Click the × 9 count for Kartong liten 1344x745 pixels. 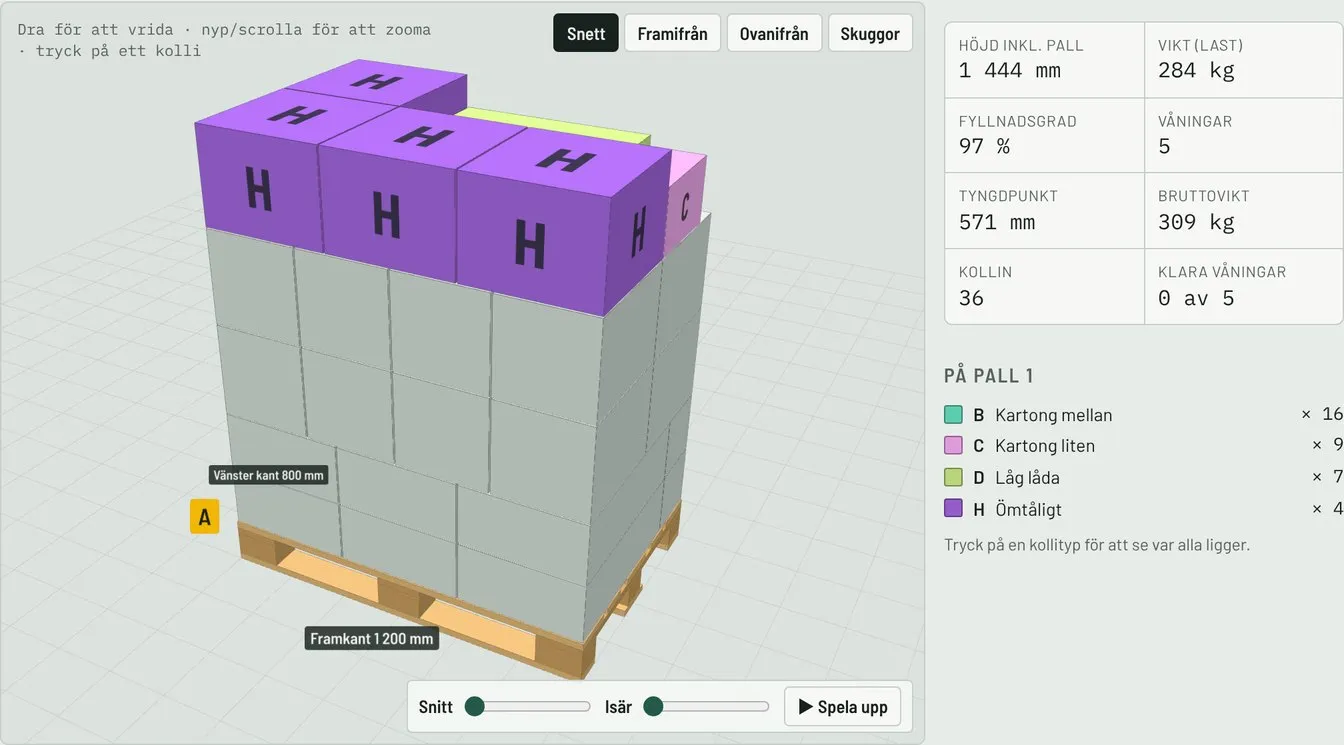(1327, 446)
